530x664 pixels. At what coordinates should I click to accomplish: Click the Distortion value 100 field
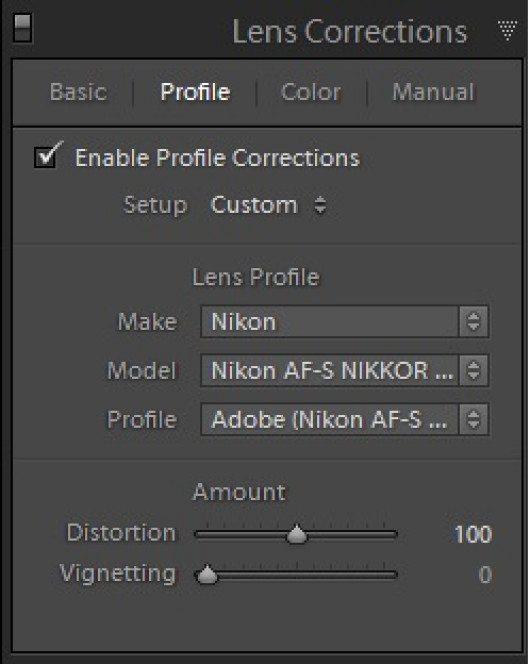point(473,534)
